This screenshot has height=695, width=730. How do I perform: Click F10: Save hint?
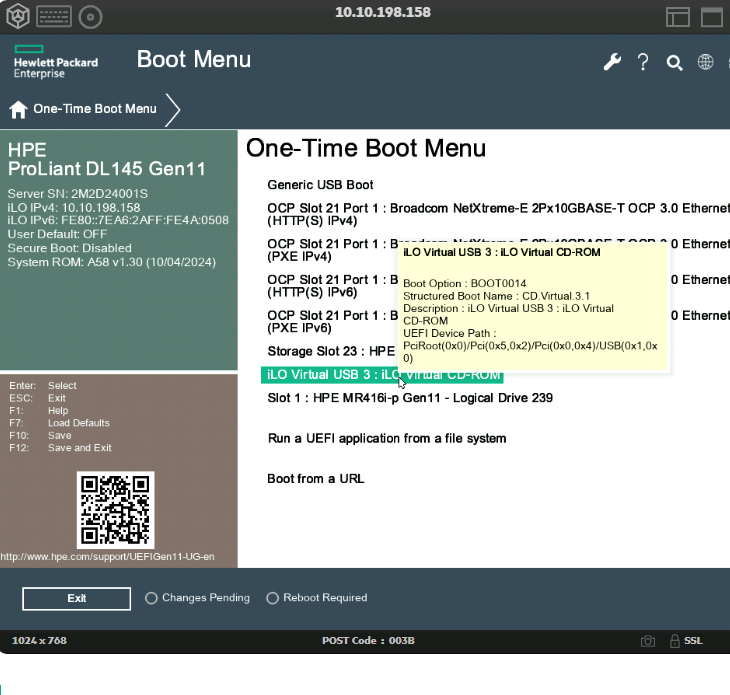(x=41, y=436)
